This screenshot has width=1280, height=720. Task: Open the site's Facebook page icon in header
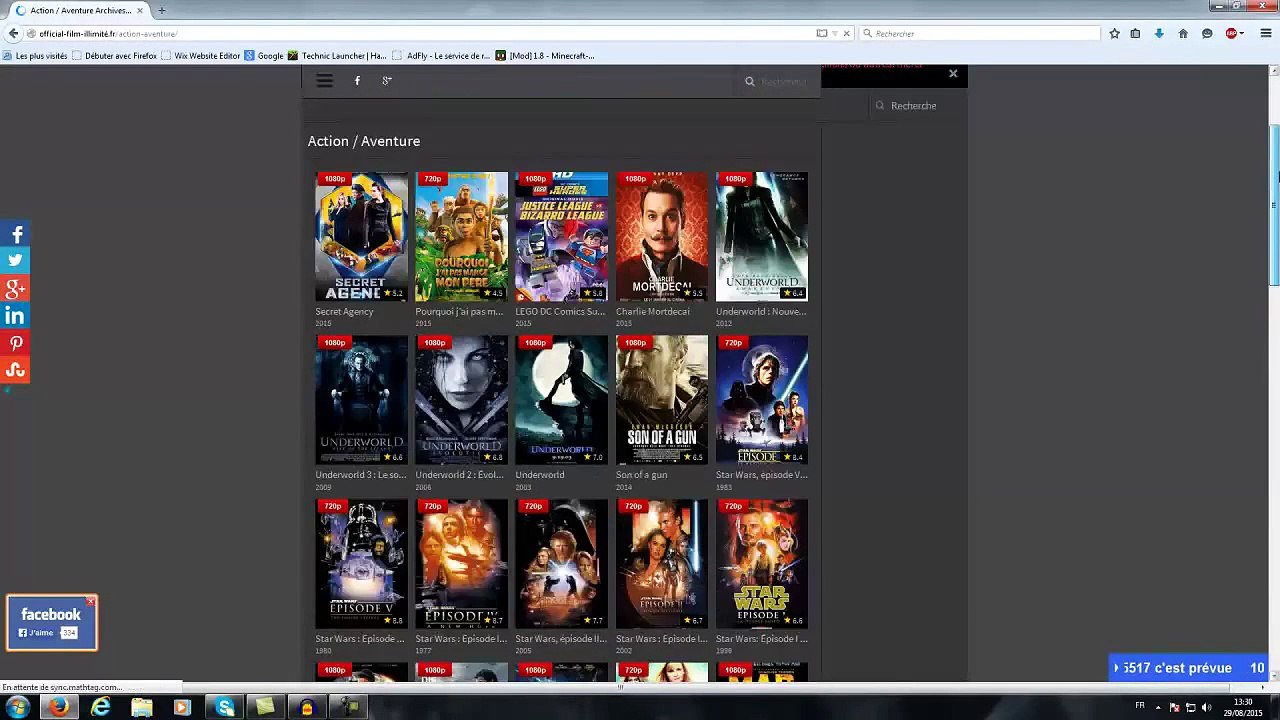357,81
